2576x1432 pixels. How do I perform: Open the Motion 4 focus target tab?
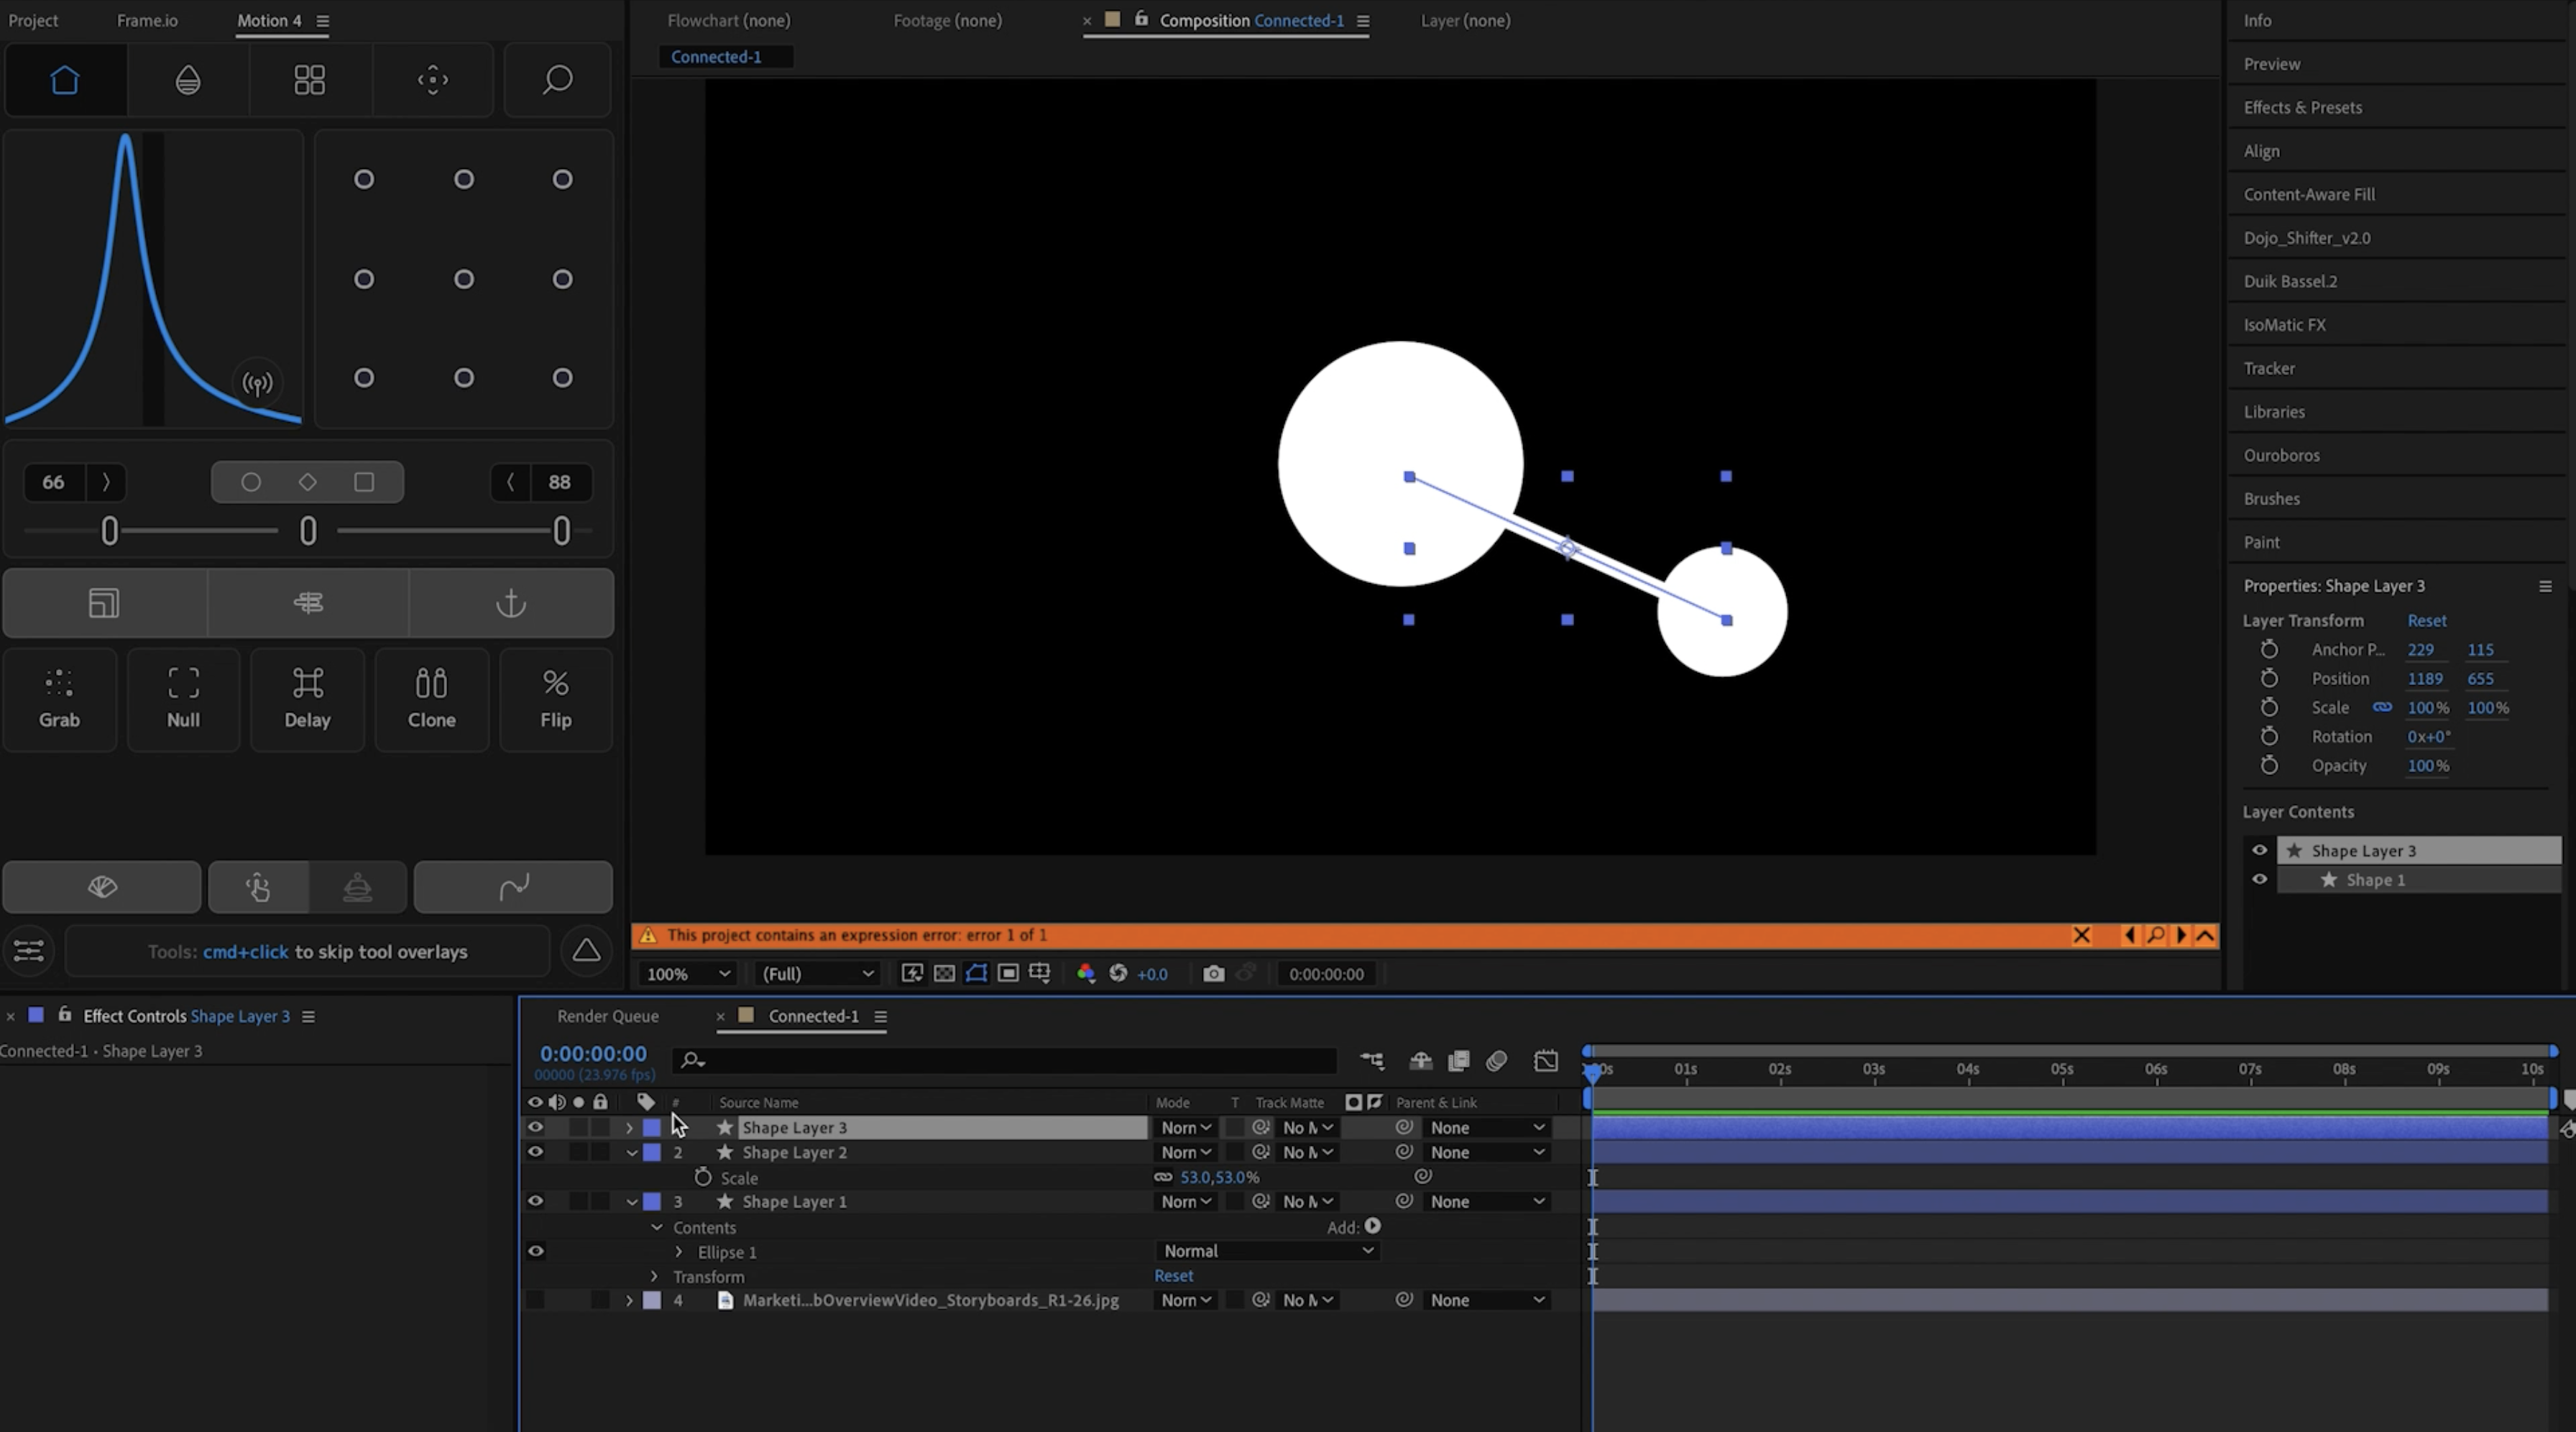tap(433, 80)
